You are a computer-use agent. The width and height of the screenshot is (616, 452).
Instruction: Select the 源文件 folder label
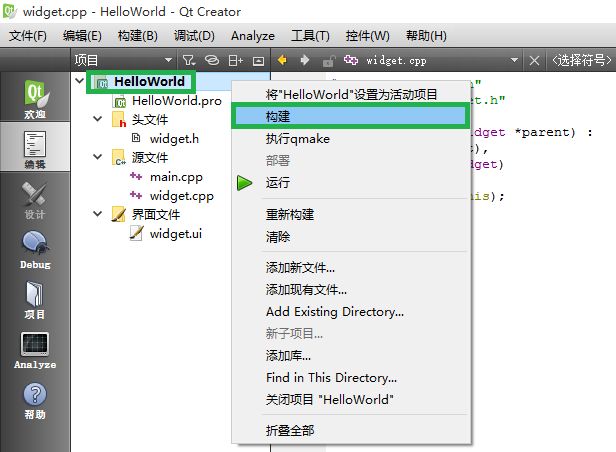point(150,158)
